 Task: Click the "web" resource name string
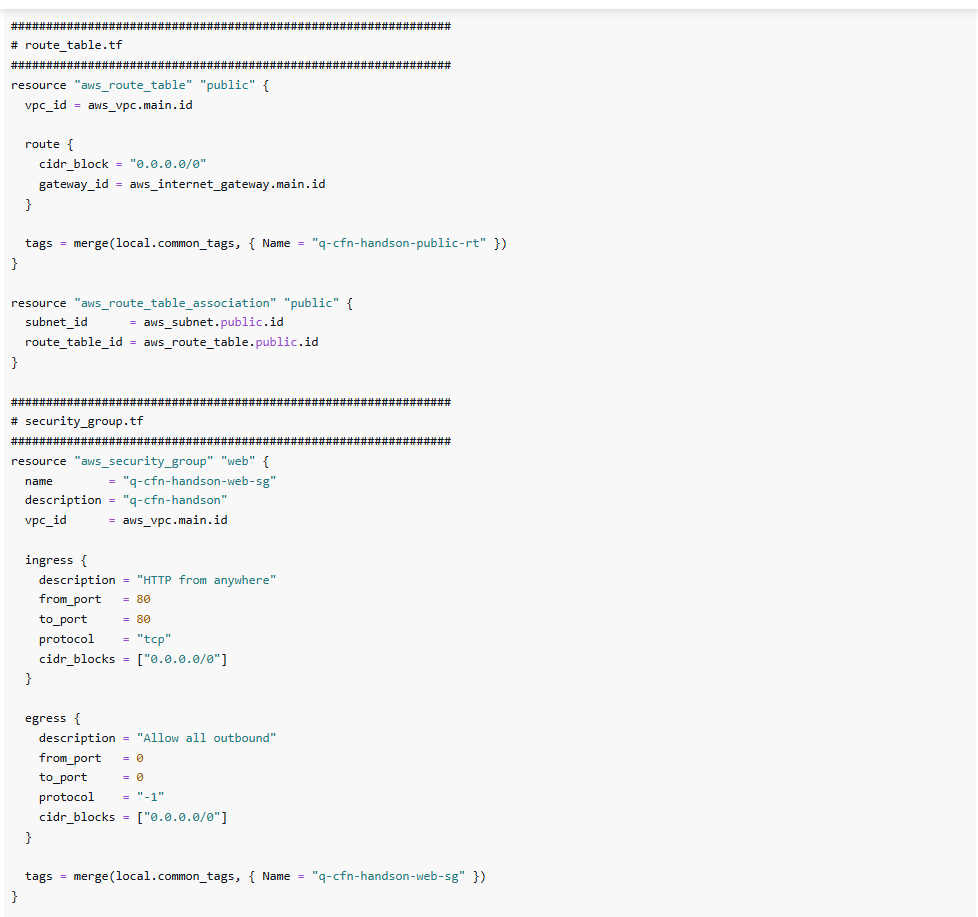tap(238, 462)
